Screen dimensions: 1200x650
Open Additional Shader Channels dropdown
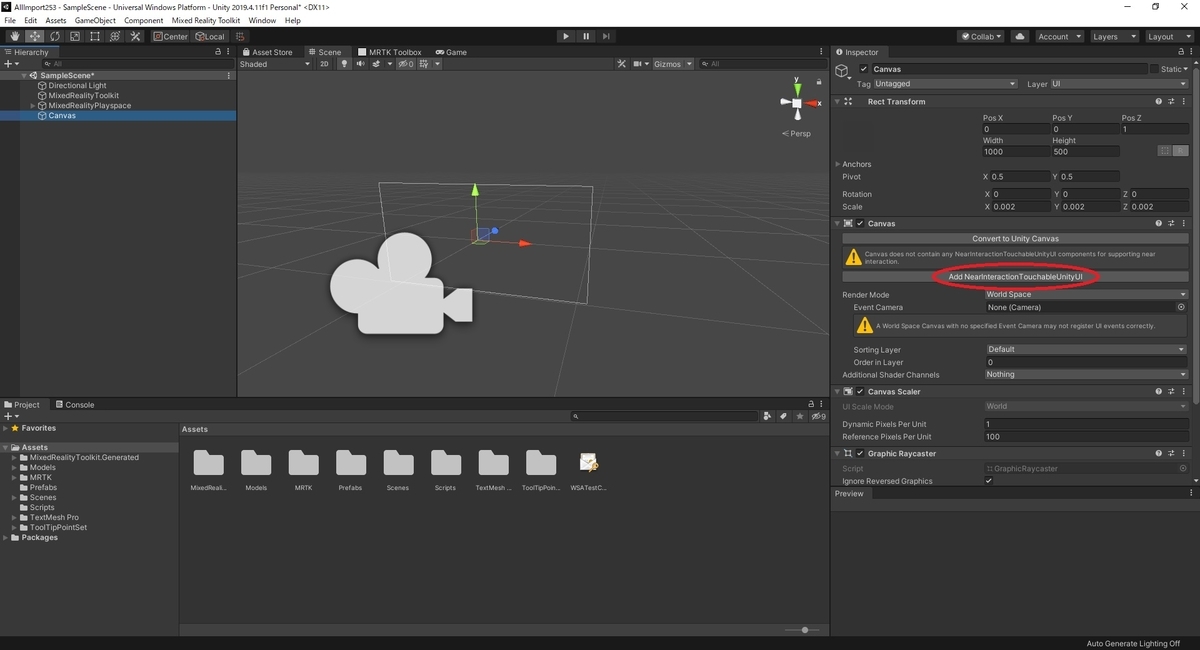1085,374
